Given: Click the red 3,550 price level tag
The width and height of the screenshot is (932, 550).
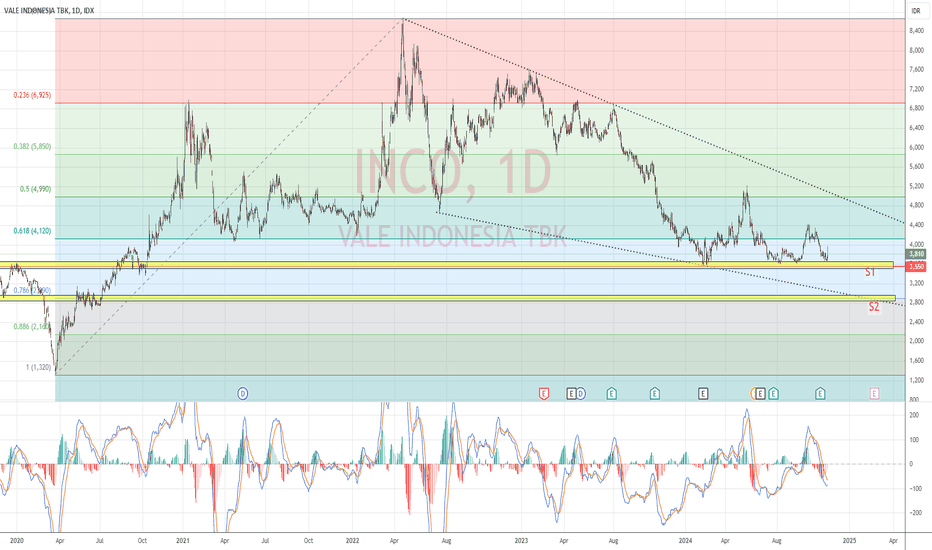Looking at the screenshot, I should click(916, 267).
